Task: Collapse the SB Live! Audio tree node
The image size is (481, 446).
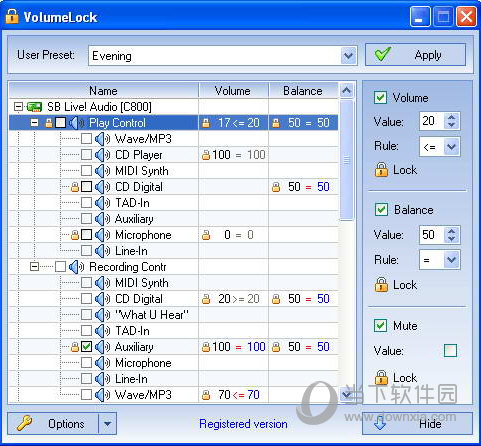Action: [19, 107]
